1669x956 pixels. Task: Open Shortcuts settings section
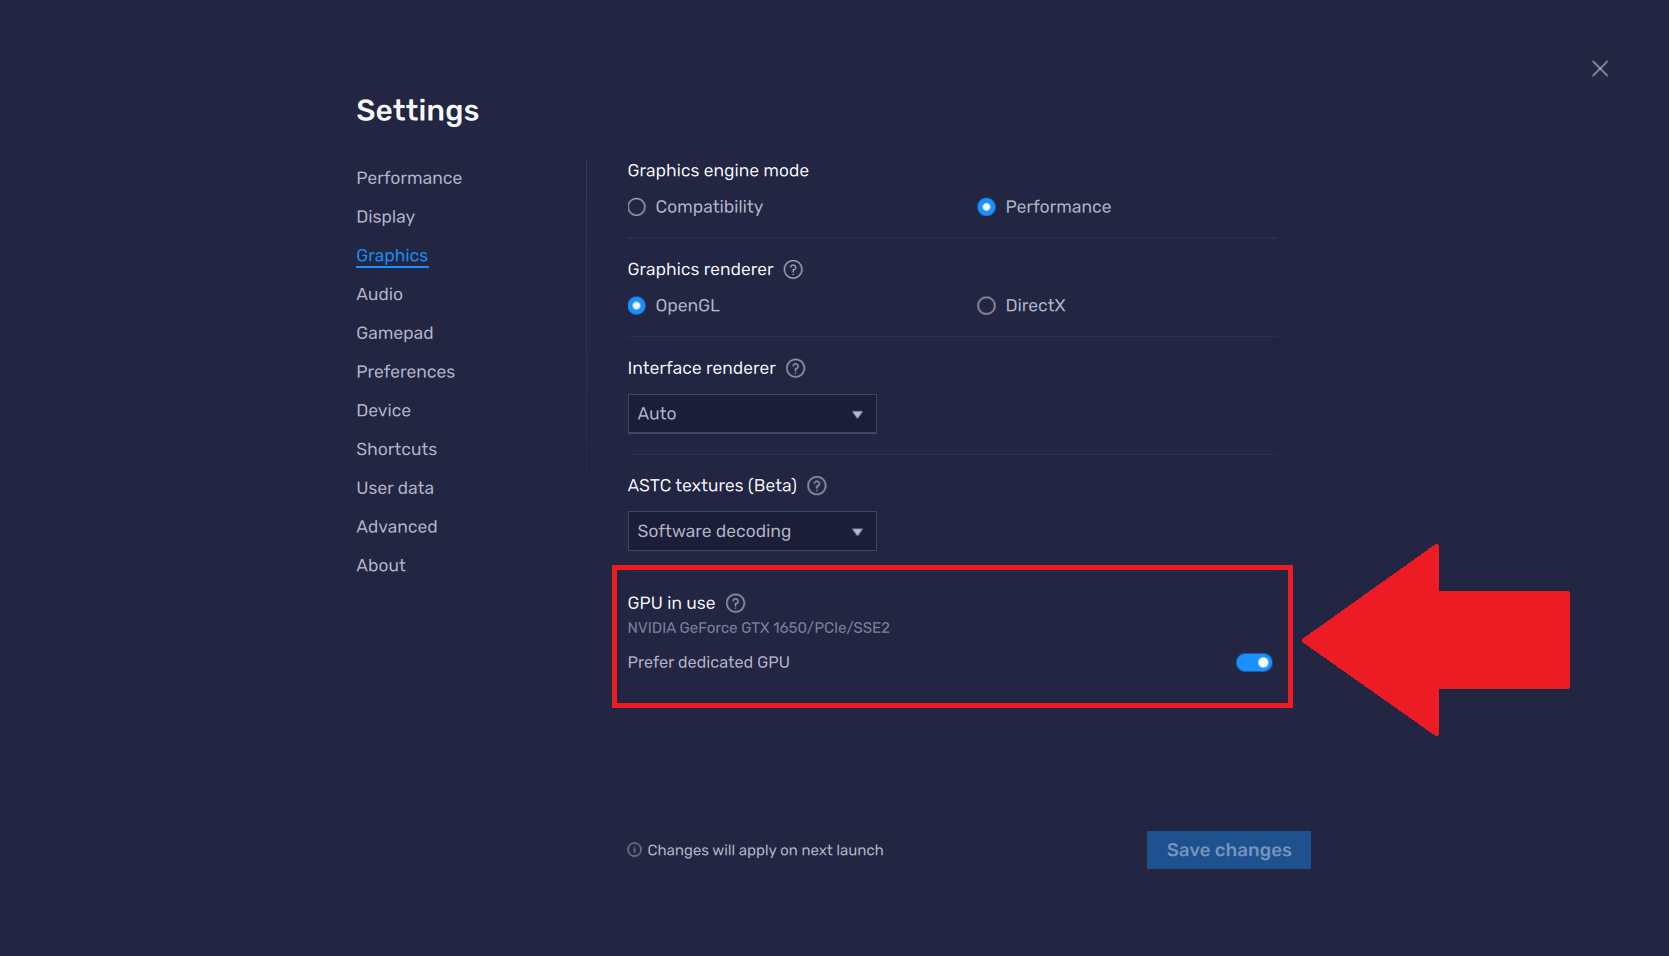tap(396, 449)
